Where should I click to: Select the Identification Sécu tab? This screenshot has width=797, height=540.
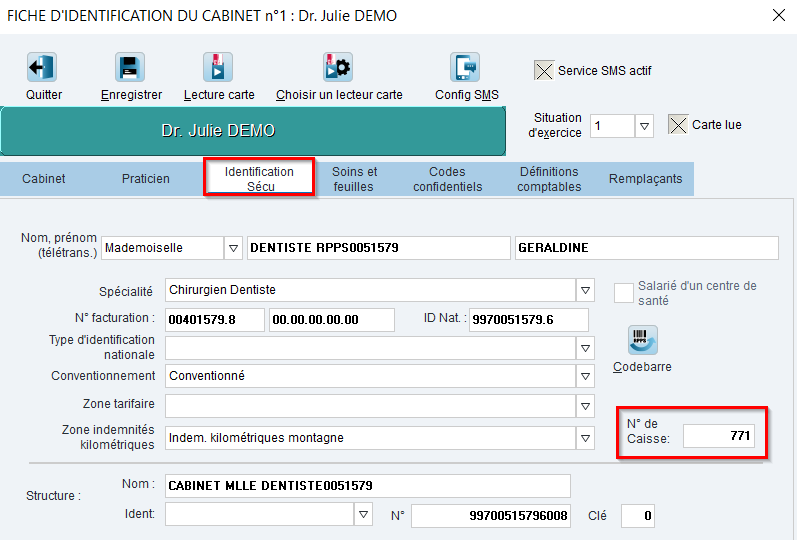[x=259, y=179]
